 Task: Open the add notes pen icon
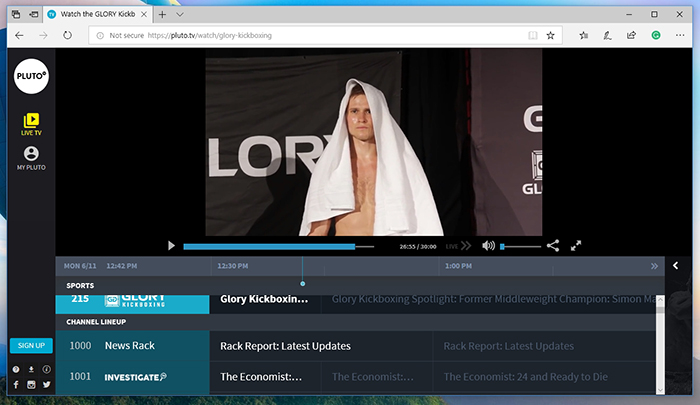[607, 35]
